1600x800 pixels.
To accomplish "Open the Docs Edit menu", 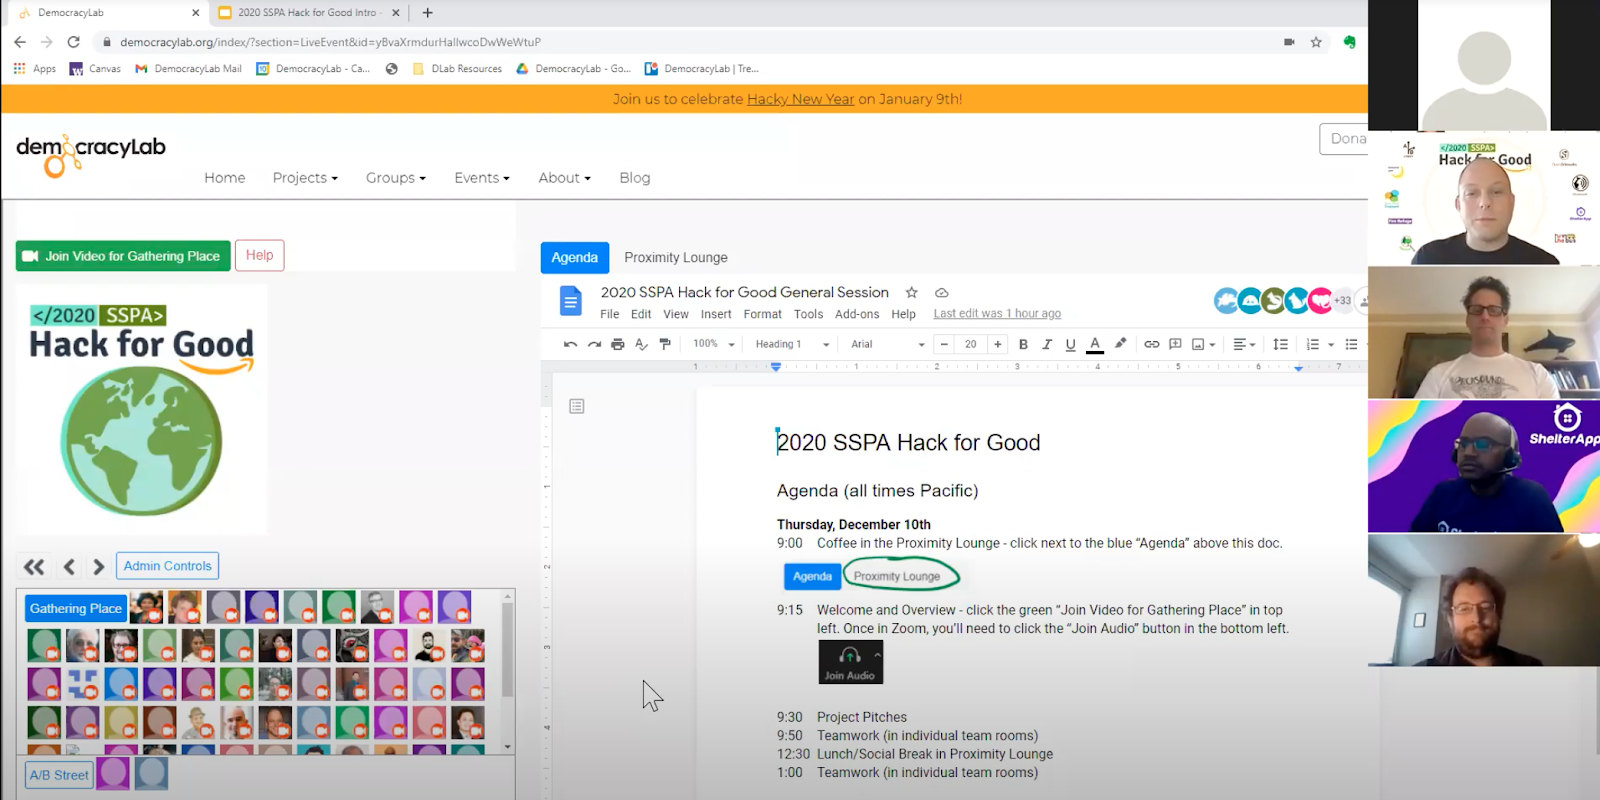I will (x=641, y=314).
